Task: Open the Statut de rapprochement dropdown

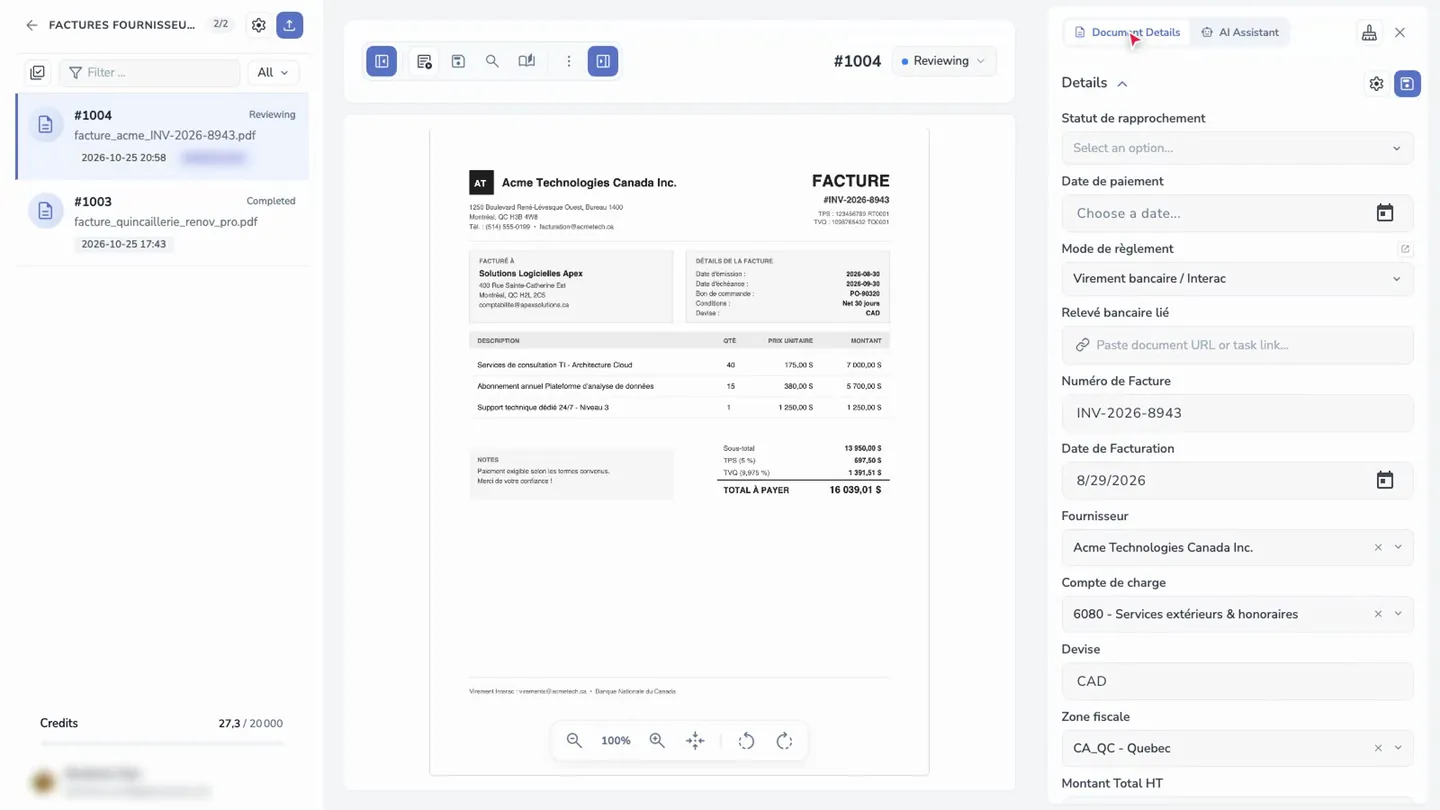Action: pyautogui.click(x=1237, y=148)
